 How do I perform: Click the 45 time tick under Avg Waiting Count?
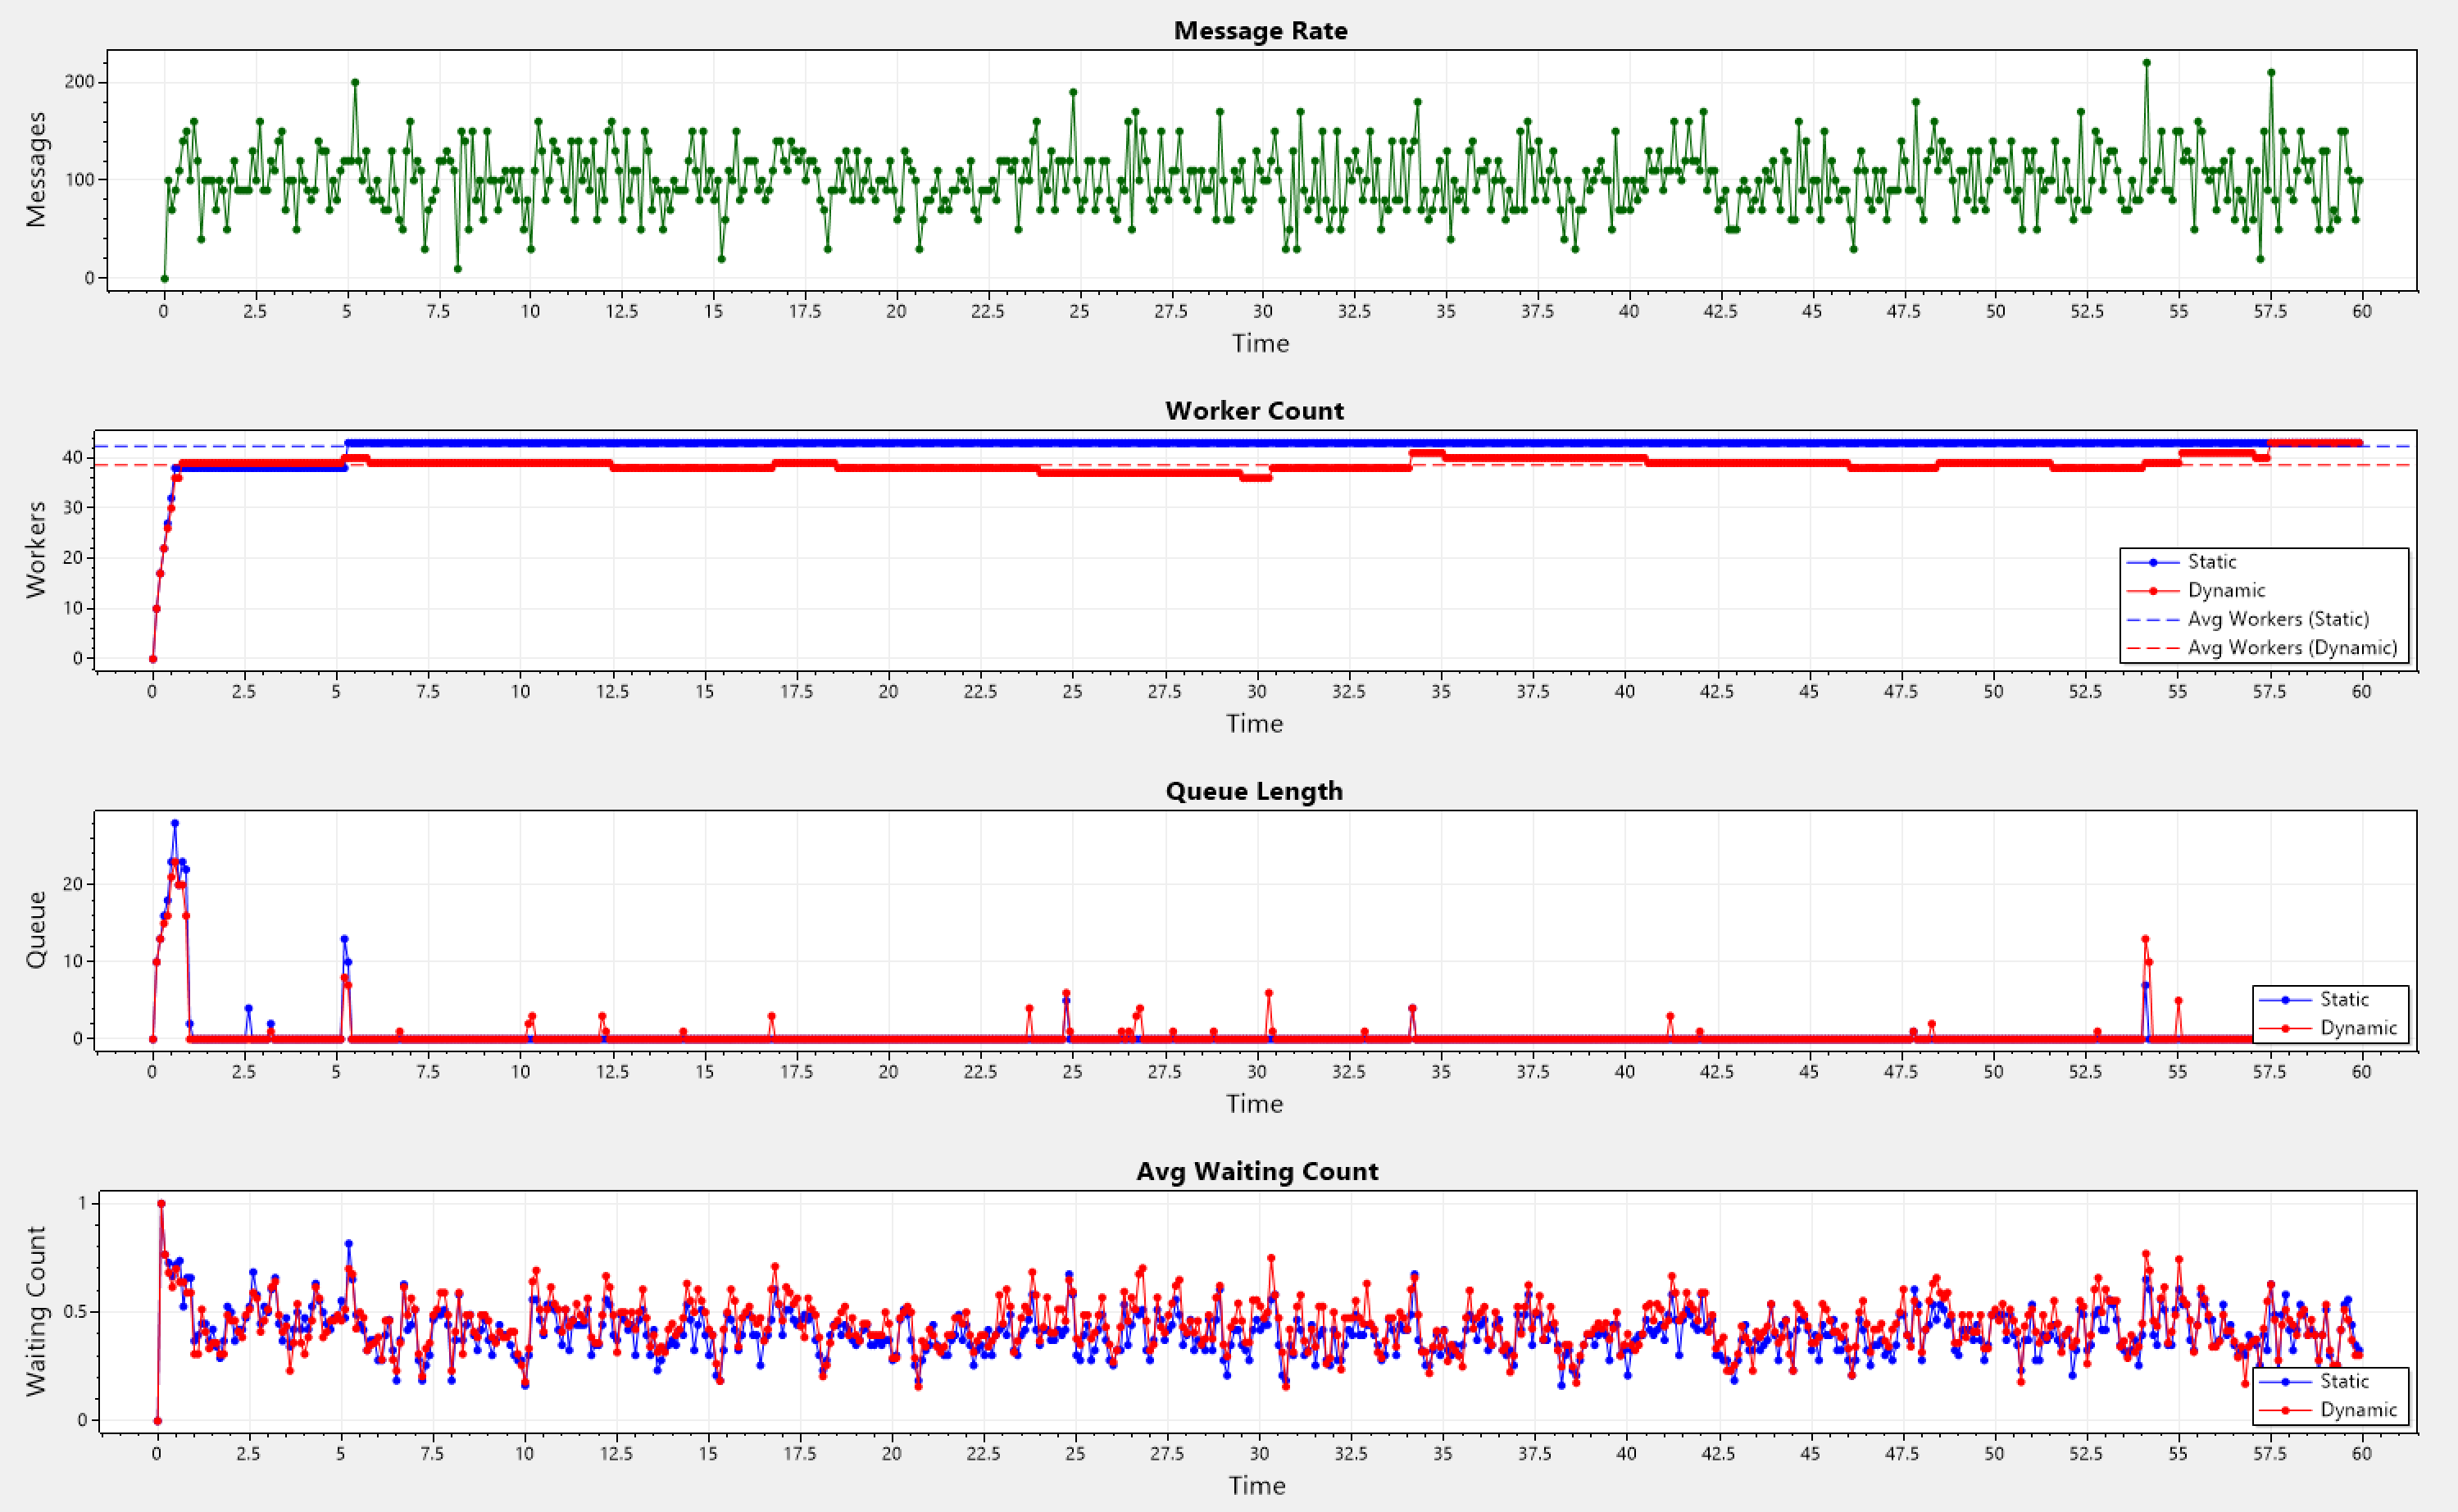(x=1810, y=1453)
